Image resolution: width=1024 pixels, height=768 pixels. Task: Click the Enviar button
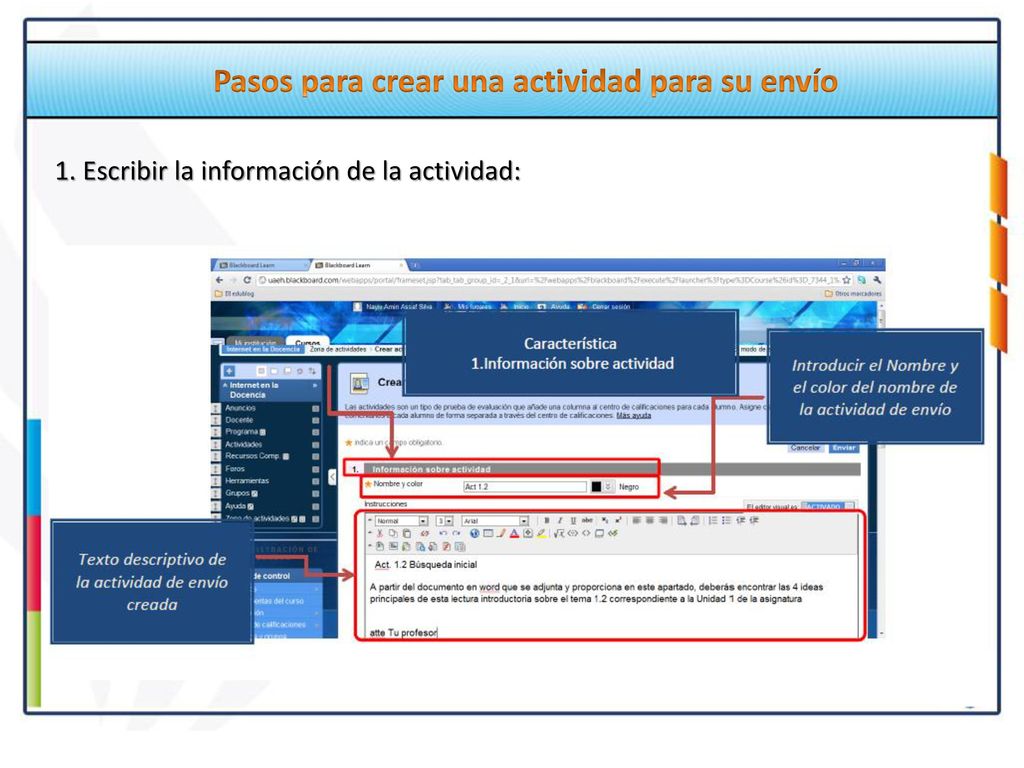pos(844,448)
